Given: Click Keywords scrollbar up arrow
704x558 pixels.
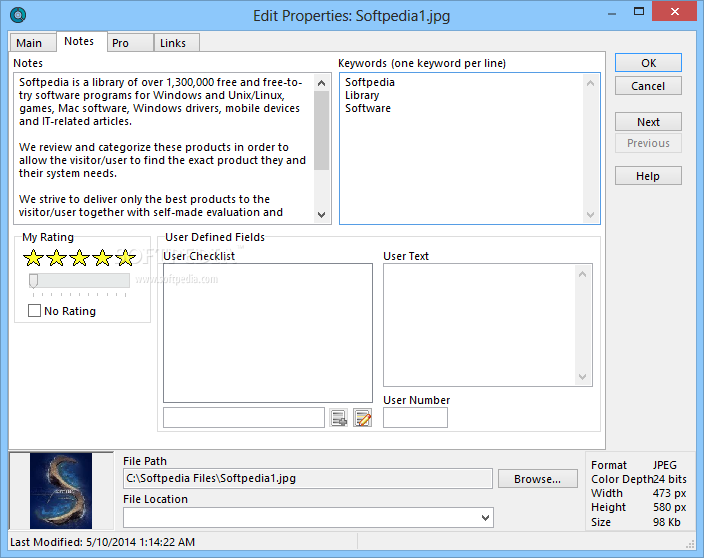Looking at the screenshot, I should pos(590,83).
